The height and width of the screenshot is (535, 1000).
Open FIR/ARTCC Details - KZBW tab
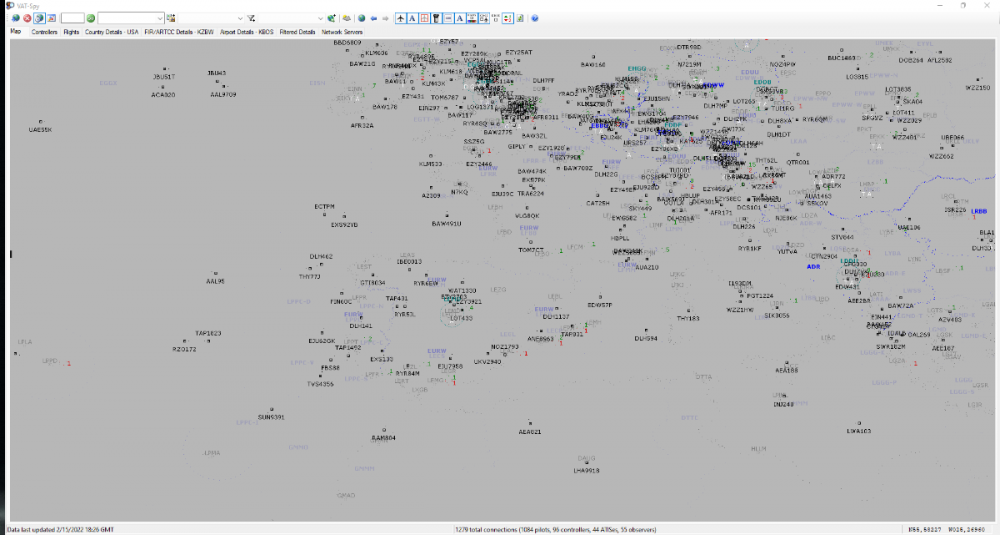coord(179,32)
